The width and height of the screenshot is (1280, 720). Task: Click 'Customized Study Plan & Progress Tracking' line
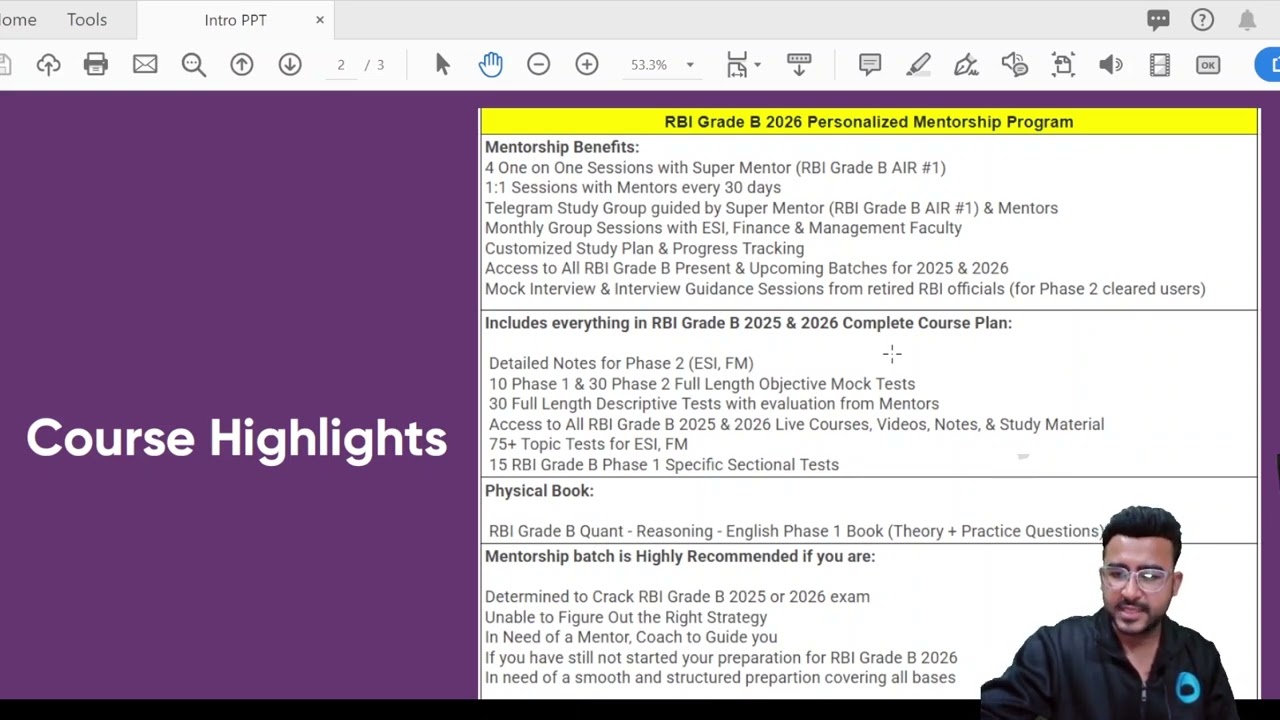645,248
